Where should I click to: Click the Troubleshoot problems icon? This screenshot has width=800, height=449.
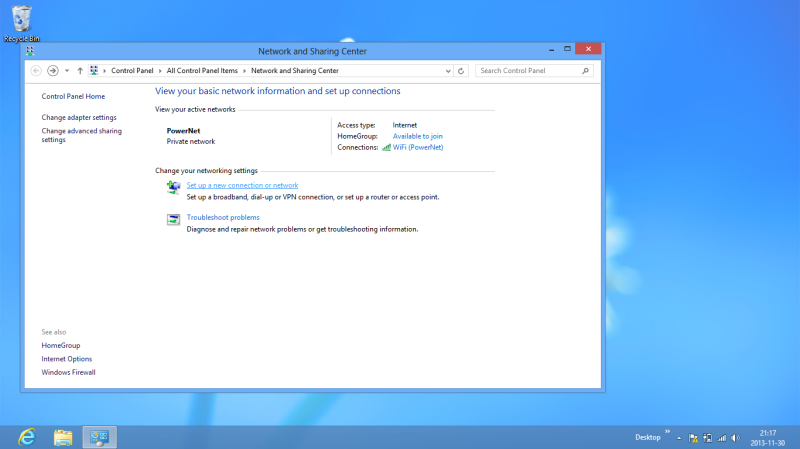174,218
